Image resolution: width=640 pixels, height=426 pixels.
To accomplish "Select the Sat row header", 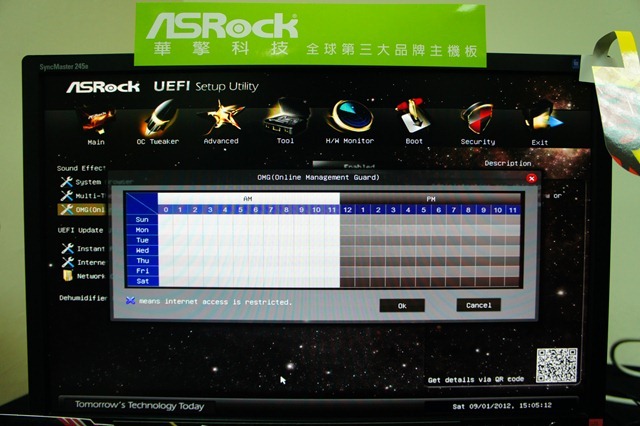I will [142, 281].
